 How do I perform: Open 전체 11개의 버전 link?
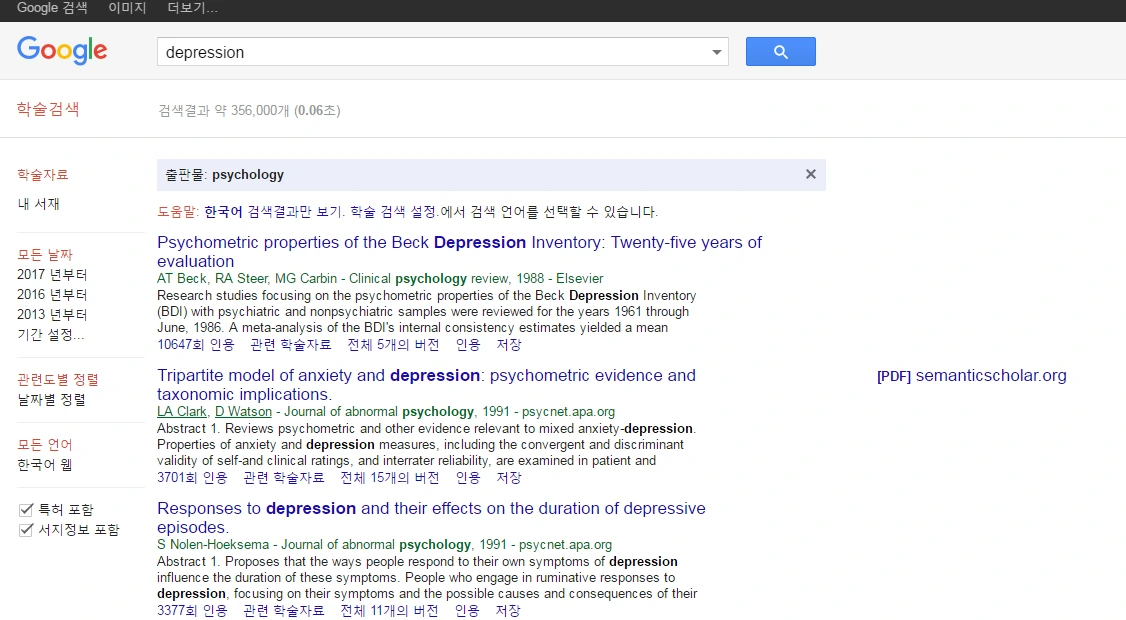point(389,611)
